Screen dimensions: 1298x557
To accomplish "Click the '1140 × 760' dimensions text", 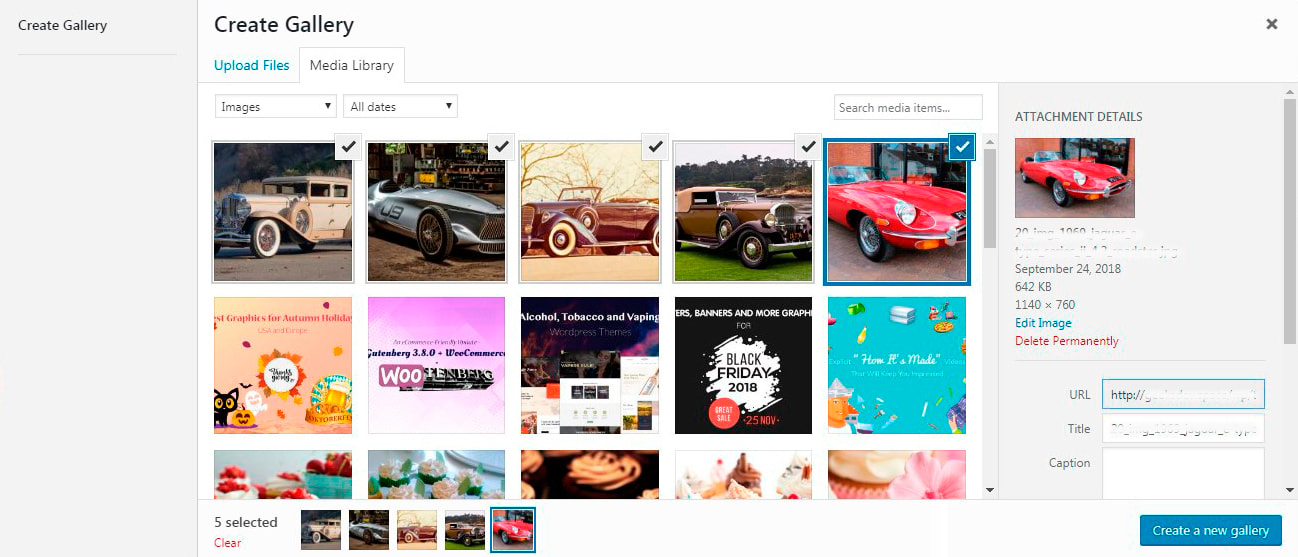I will [x=1045, y=305].
